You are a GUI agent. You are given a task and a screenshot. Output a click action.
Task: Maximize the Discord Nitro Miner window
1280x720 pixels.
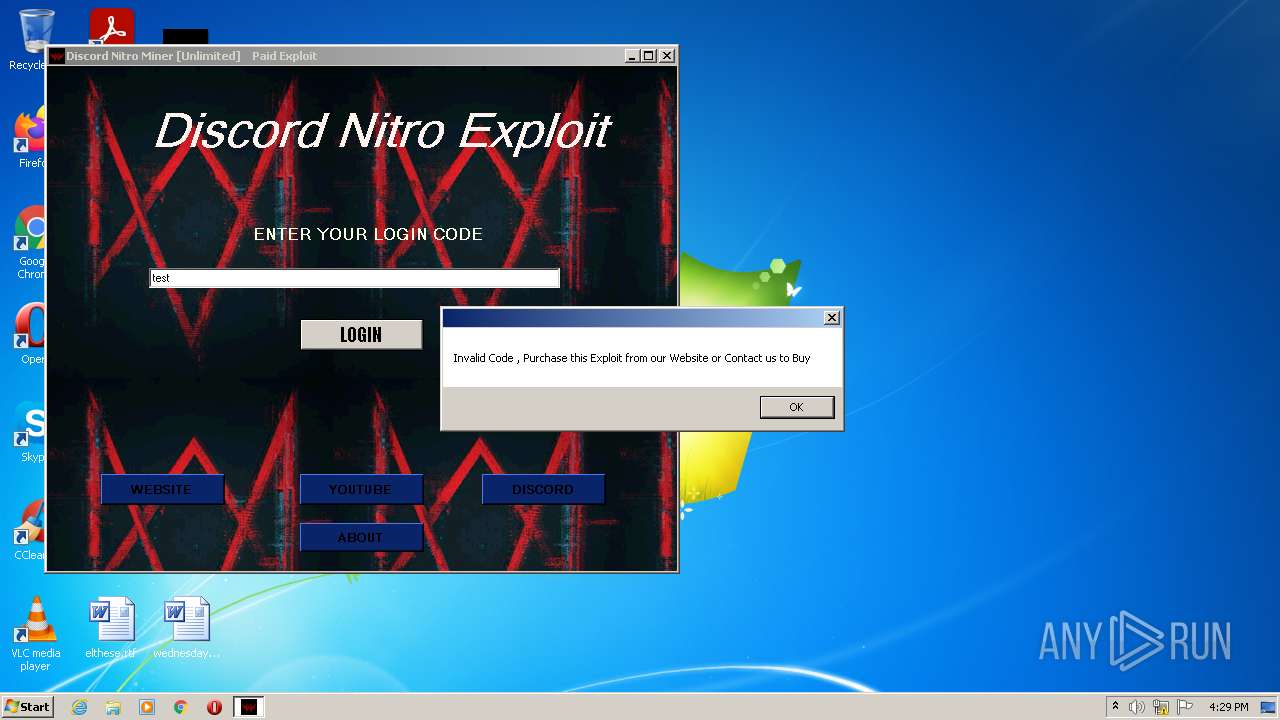coord(649,56)
